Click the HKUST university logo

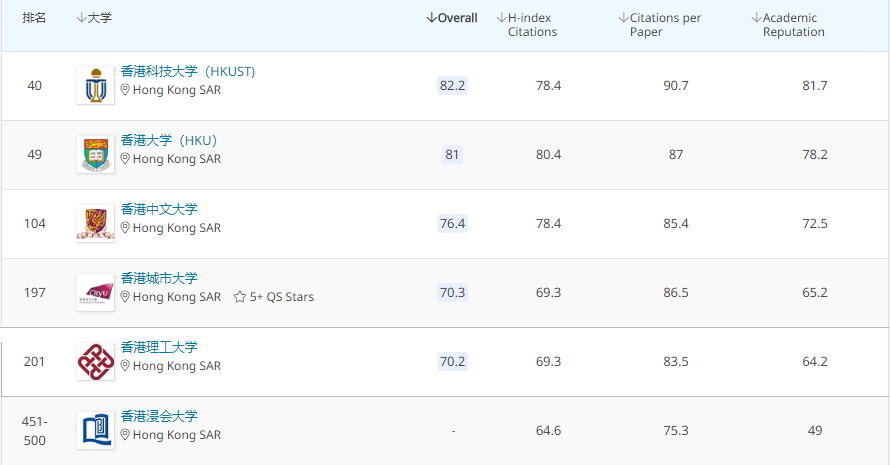(x=95, y=86)
